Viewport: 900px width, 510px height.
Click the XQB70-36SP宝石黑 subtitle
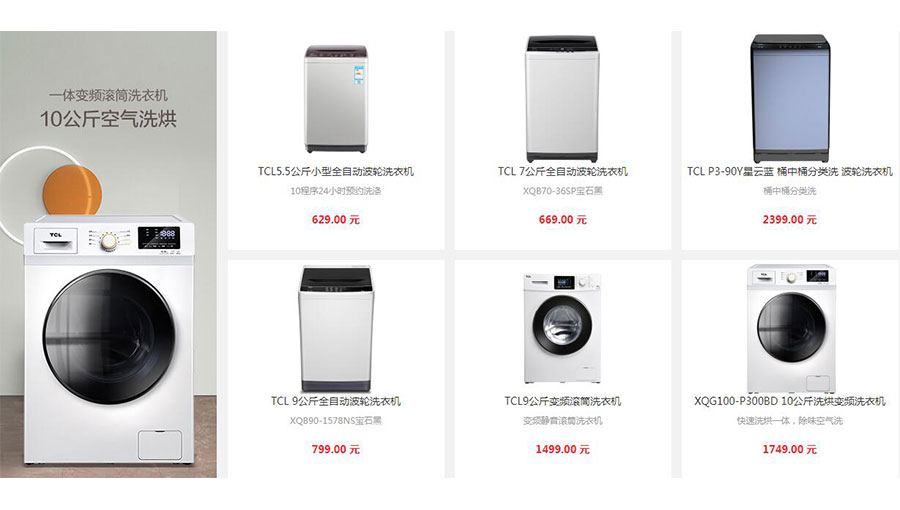point(562,191)
